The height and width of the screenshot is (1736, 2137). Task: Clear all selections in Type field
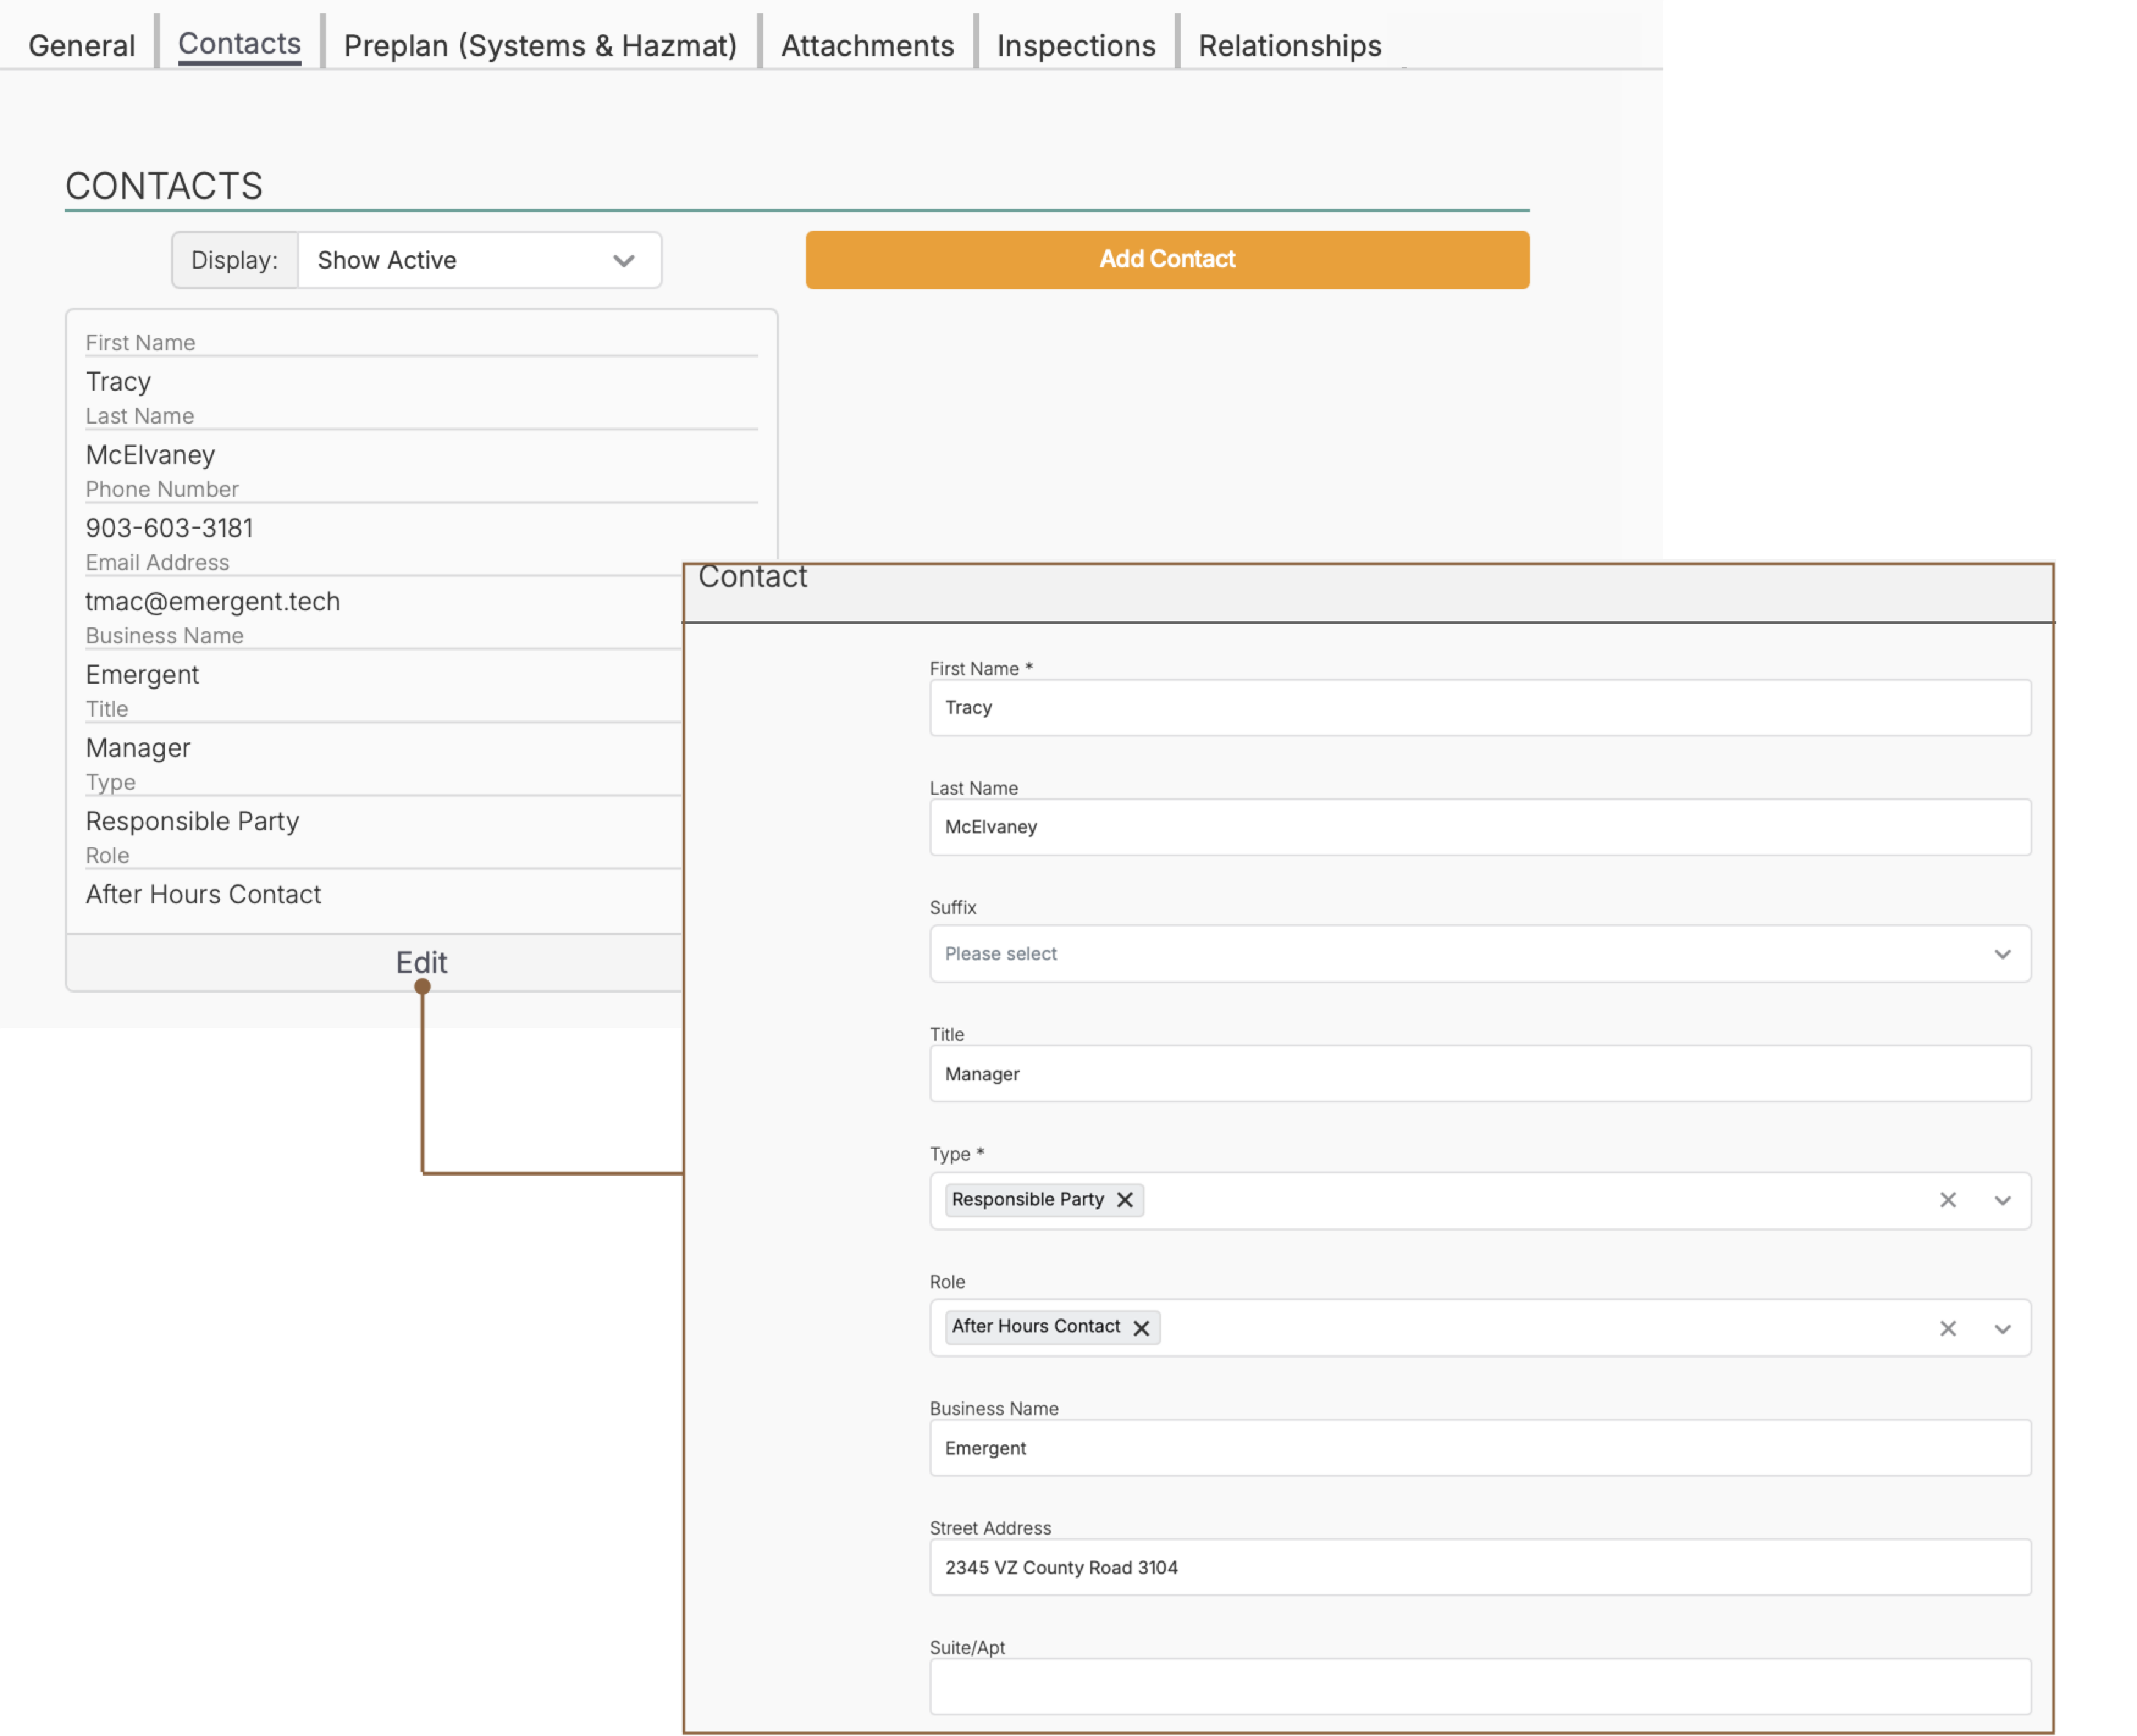click(x=1947, y=1200)
